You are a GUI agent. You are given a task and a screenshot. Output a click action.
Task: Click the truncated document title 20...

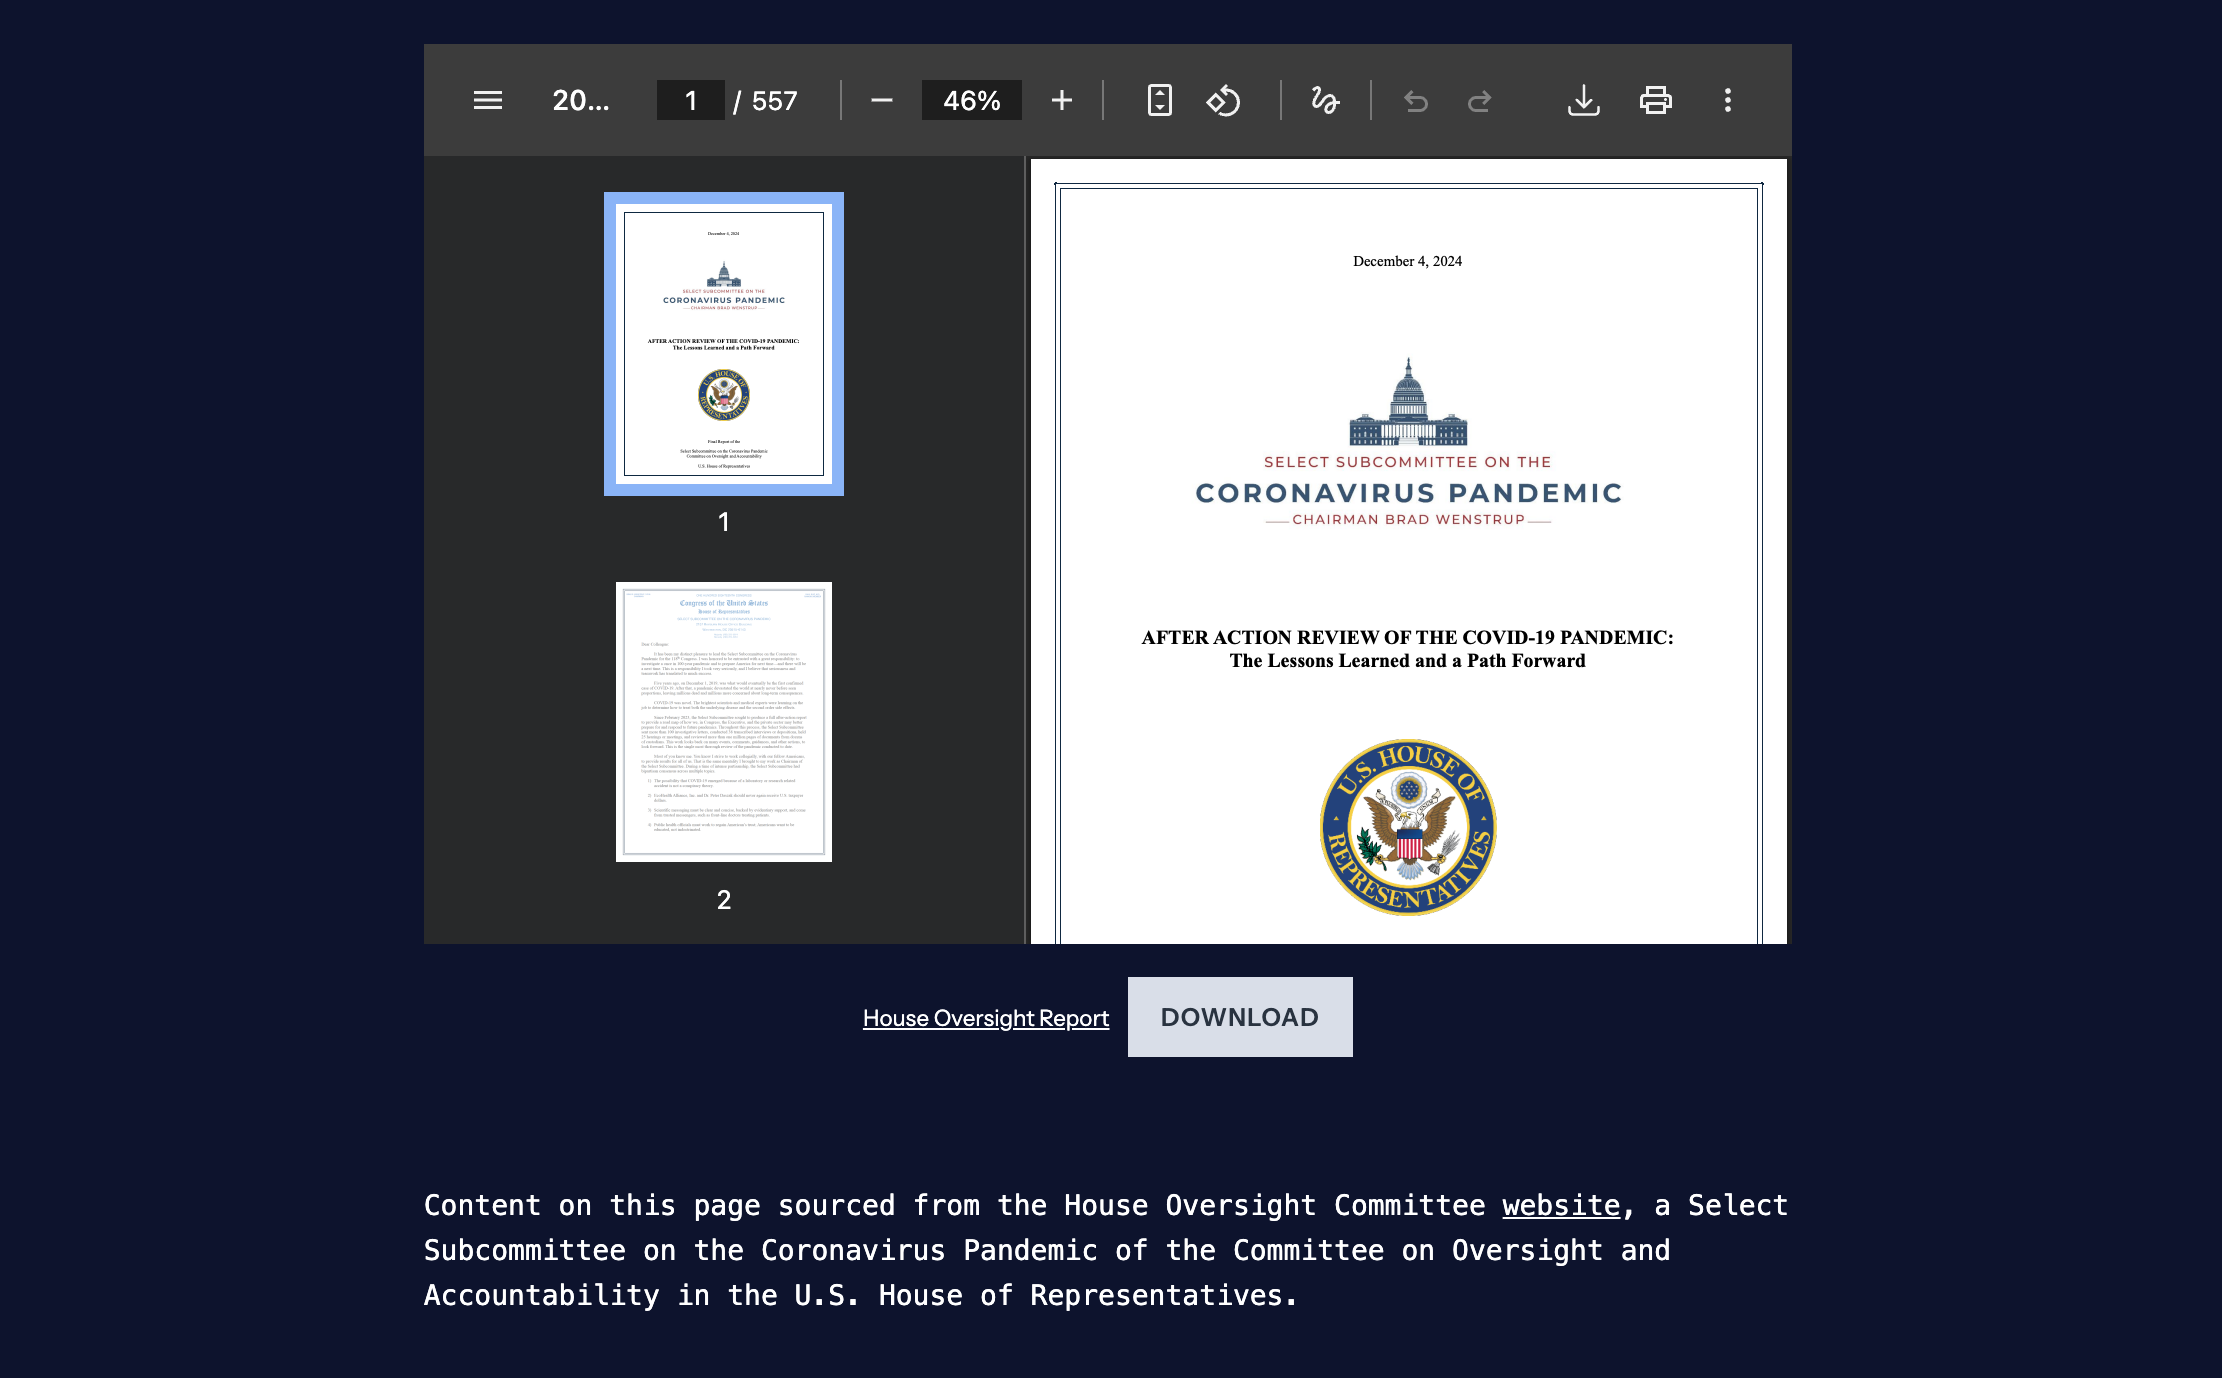[580, 100]
